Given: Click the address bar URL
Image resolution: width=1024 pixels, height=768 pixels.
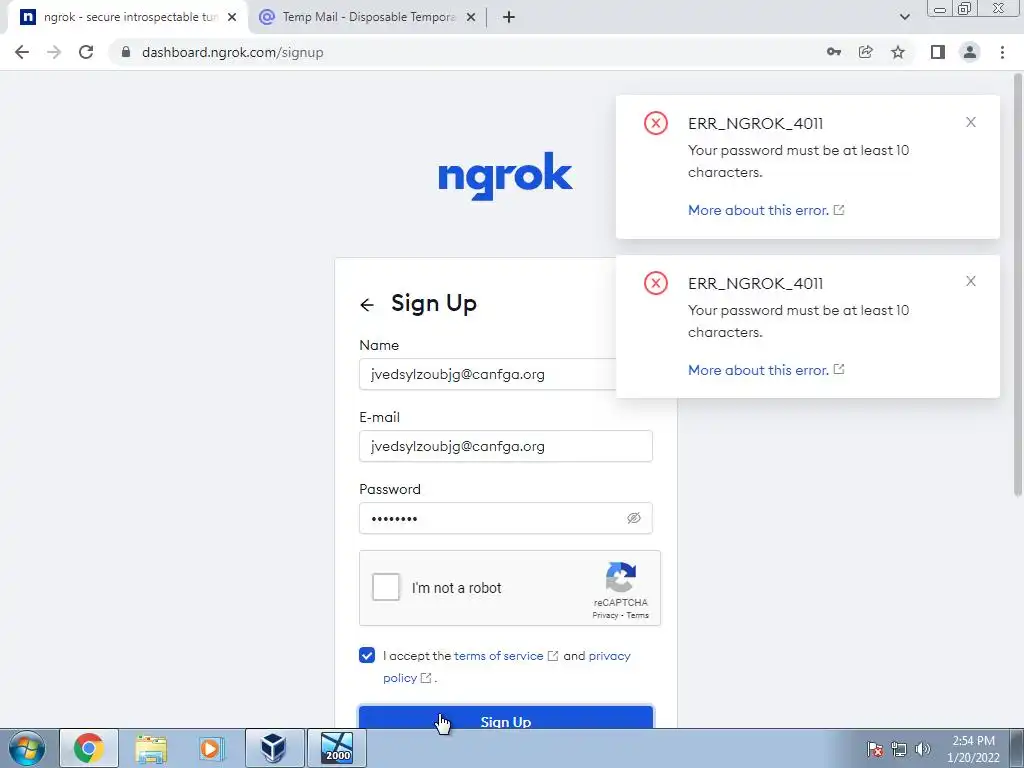Looking at the screenshot, I should pos(232,52).
